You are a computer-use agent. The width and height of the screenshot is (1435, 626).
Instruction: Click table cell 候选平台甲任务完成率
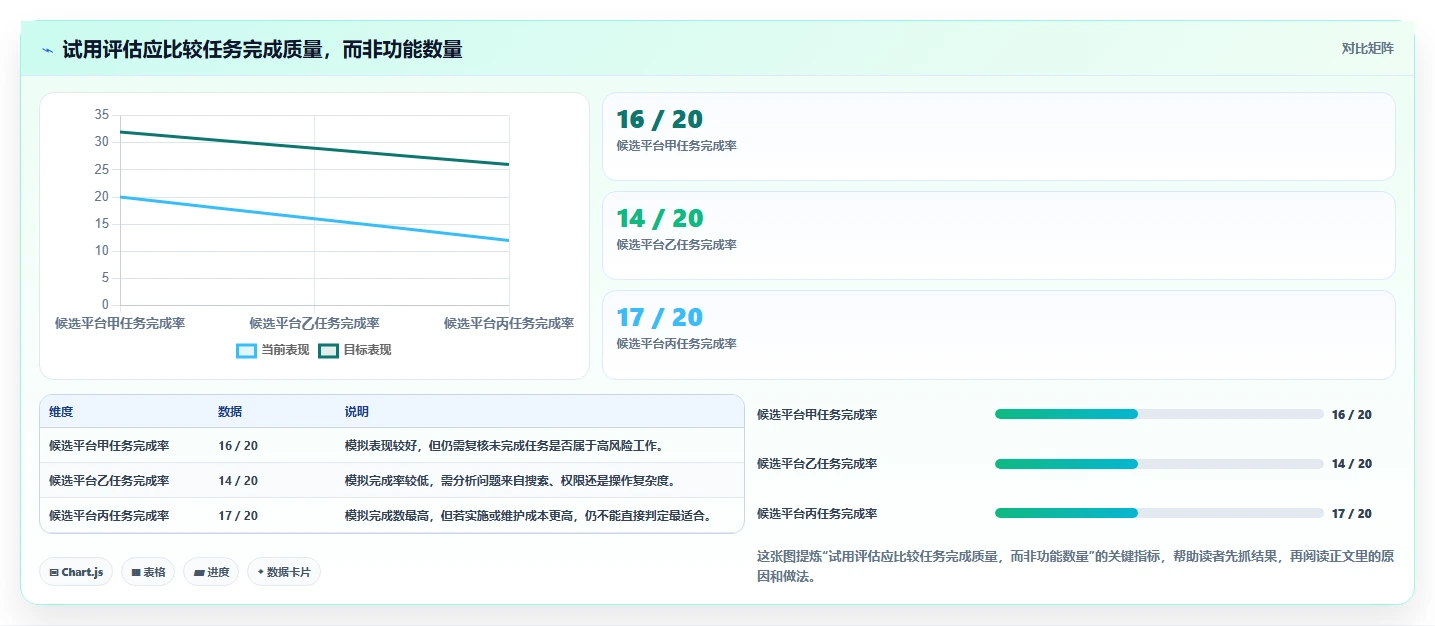click(109, 446)
